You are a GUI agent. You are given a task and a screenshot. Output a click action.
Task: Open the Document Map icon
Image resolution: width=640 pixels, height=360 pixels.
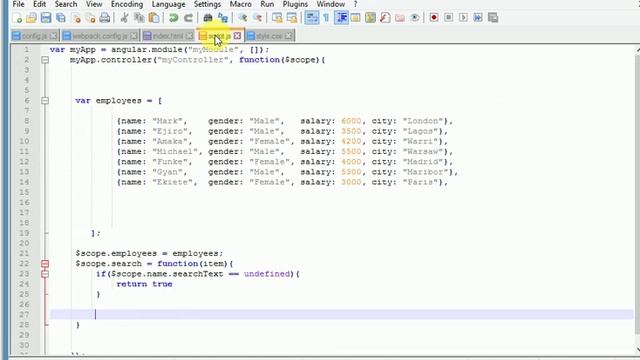370,18
